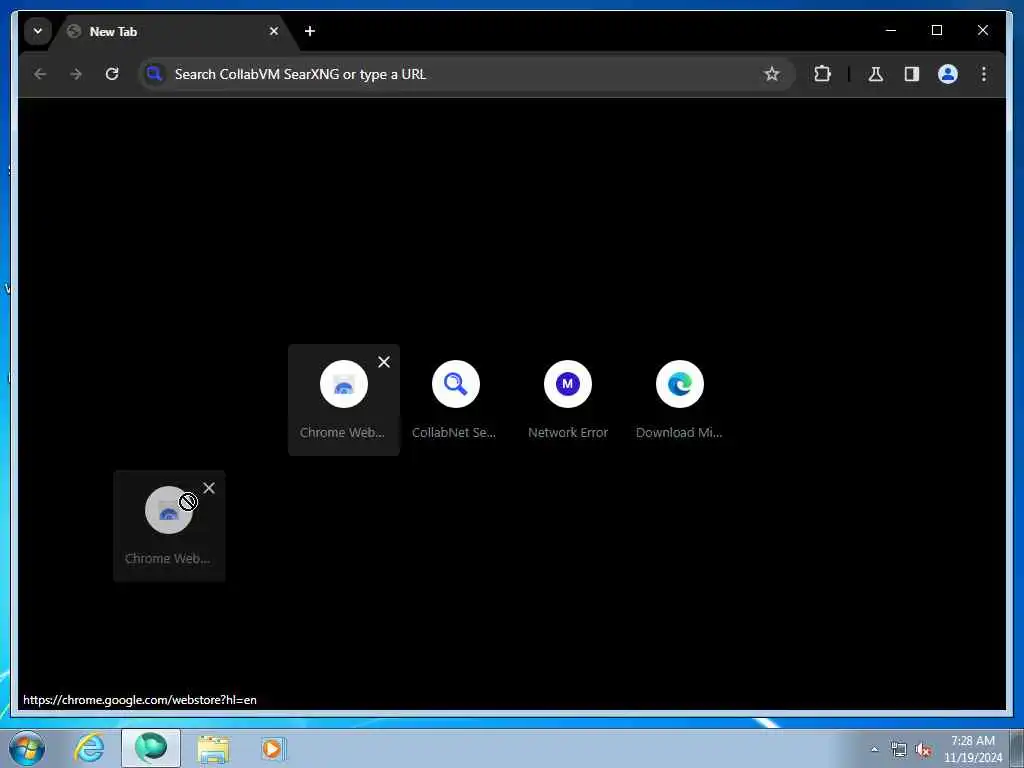The image size is (1024, 768).
Task: Go forward with the forward arrow
Action: (x=76, y=74)
